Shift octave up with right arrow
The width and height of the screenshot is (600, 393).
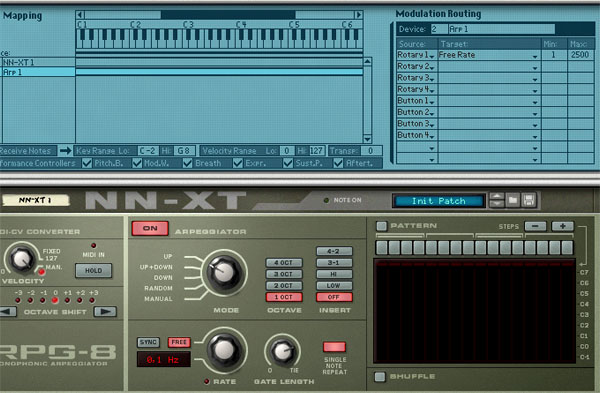pyautogui.click(x=105, y=311)
